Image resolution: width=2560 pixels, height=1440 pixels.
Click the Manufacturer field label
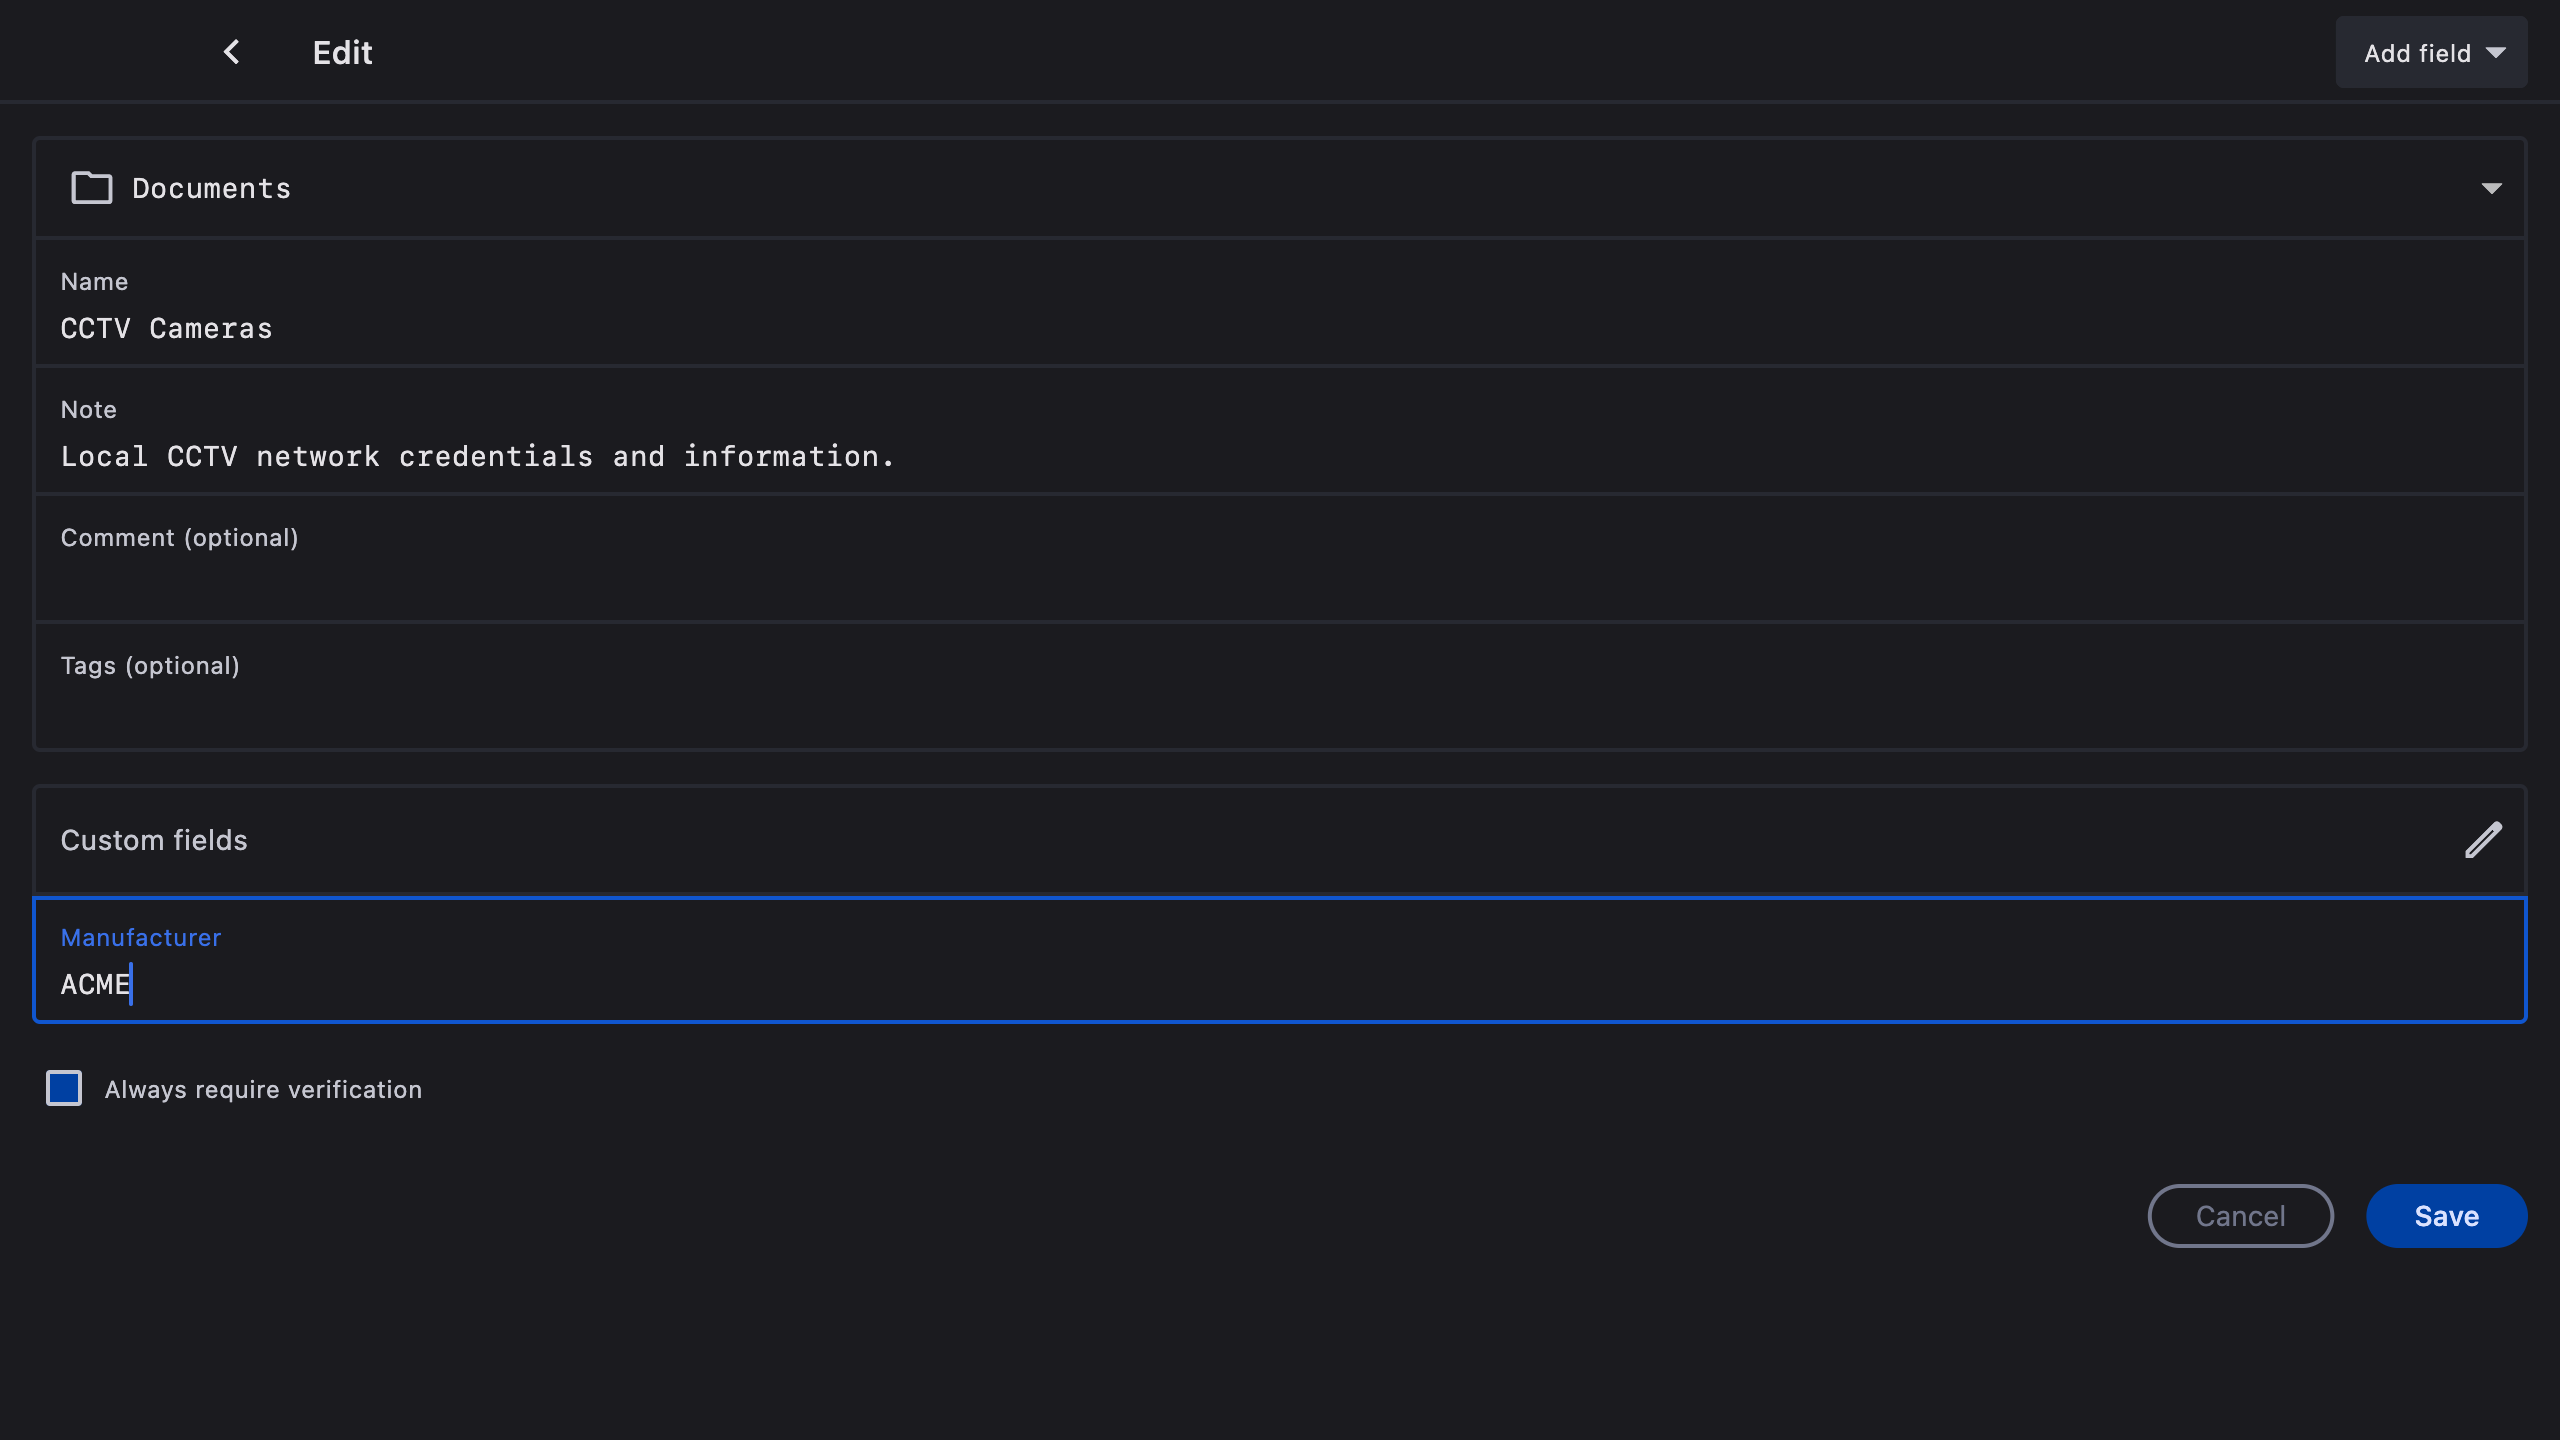pos(141,937)
